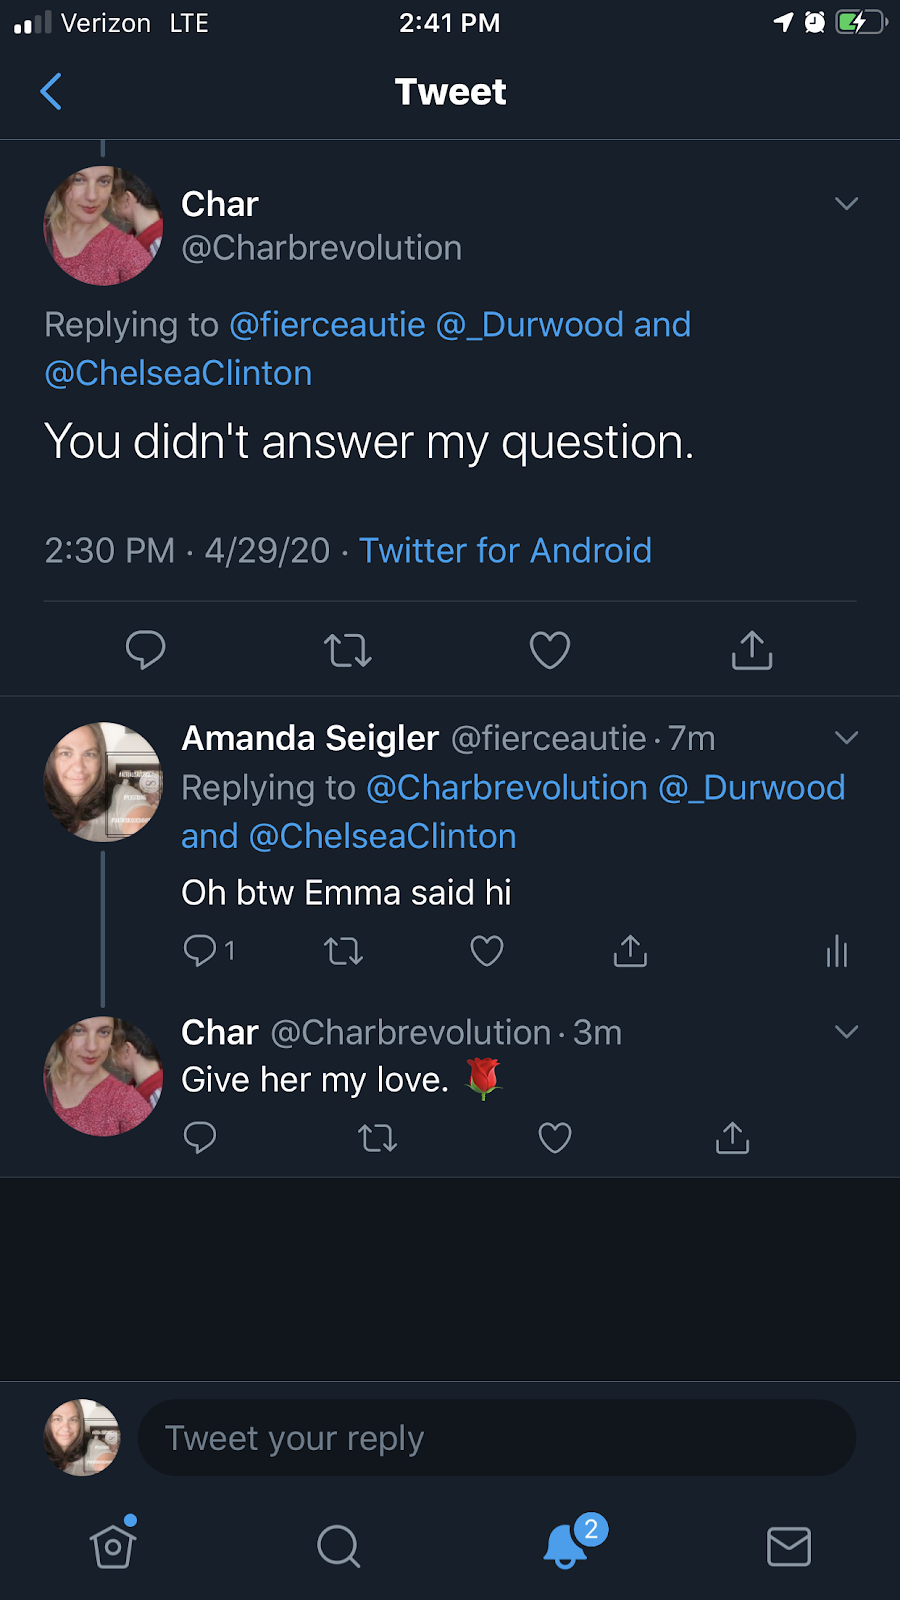Reply to Char's main tweet via comment icon
Screen dimensions: 900x1600
pos(146,650)
